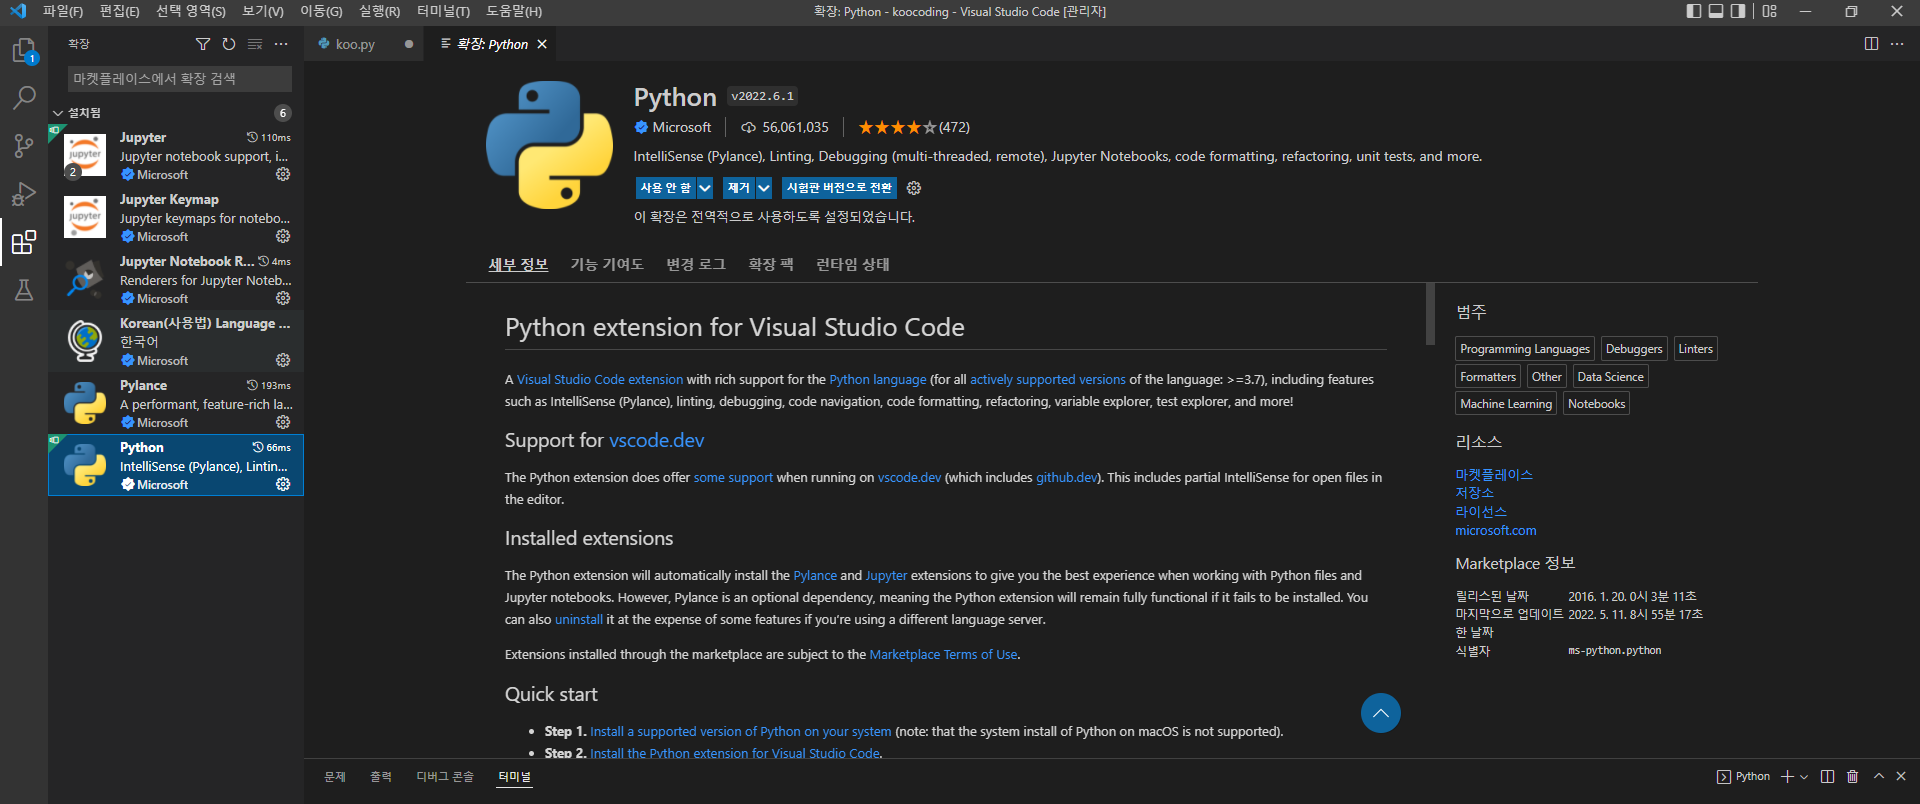Open the terminal launch profile dropdown
The image size is (1920, 804).
[1804, 777]
